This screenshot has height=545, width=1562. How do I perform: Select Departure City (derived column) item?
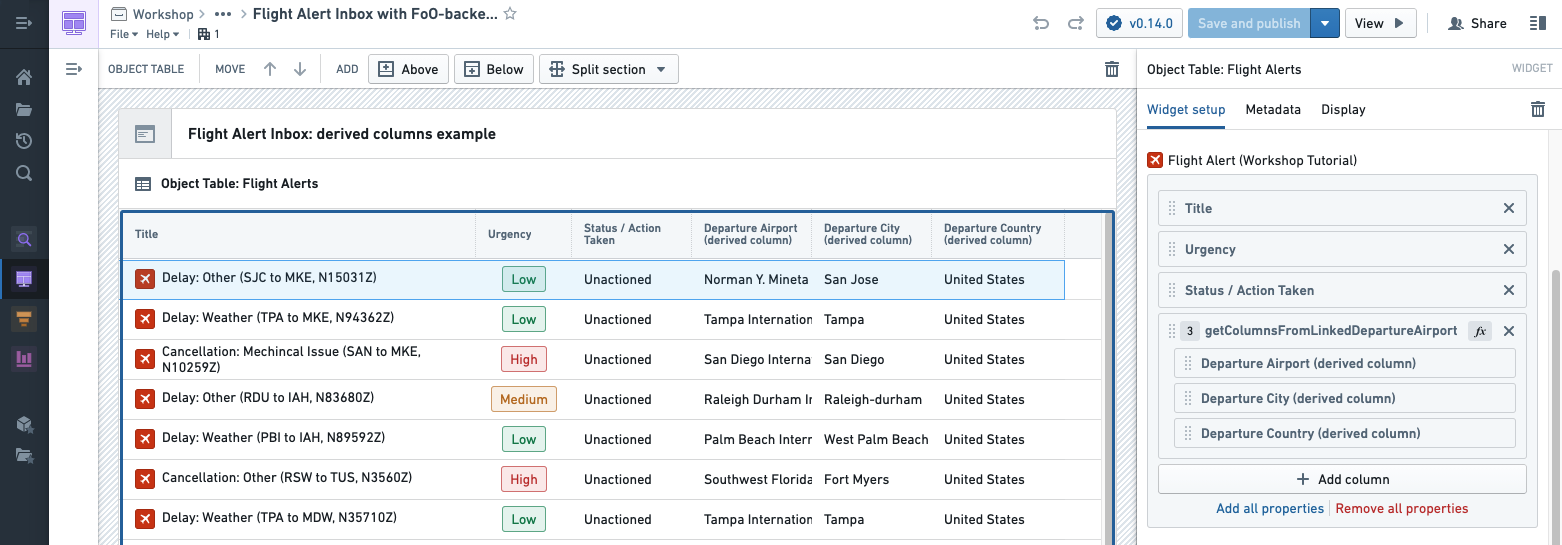pos(1345,398)
